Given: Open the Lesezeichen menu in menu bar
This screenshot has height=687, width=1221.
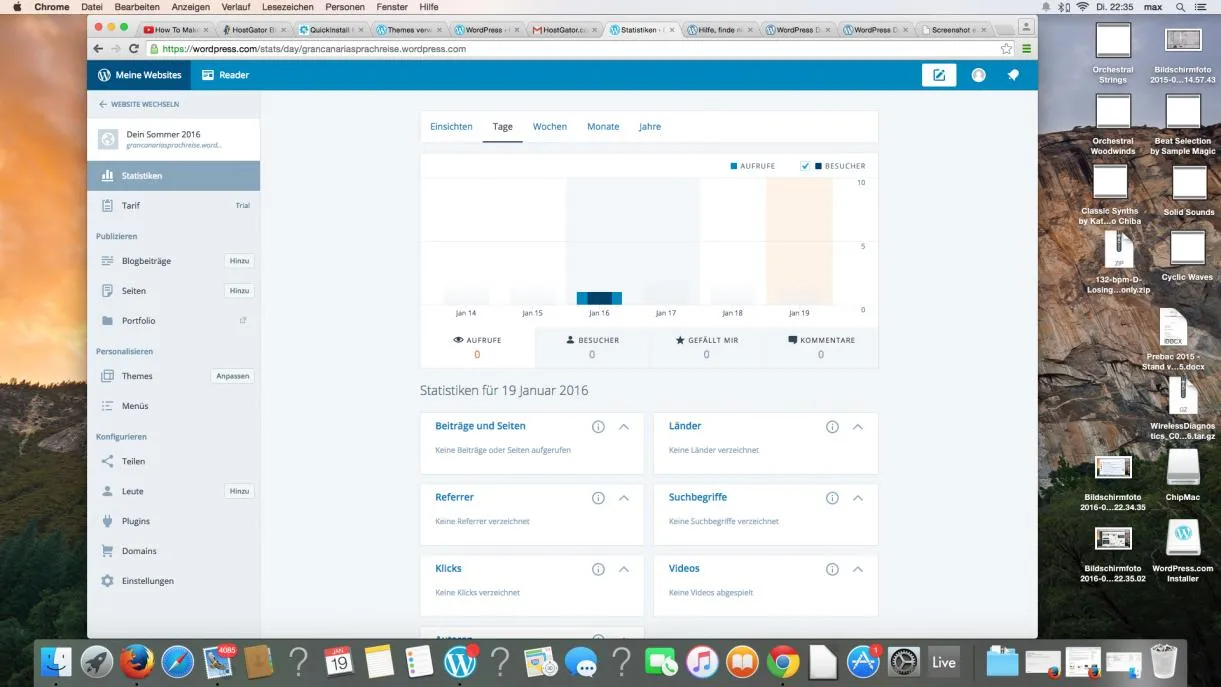Looking at the screenshot, I should point(288,7).
